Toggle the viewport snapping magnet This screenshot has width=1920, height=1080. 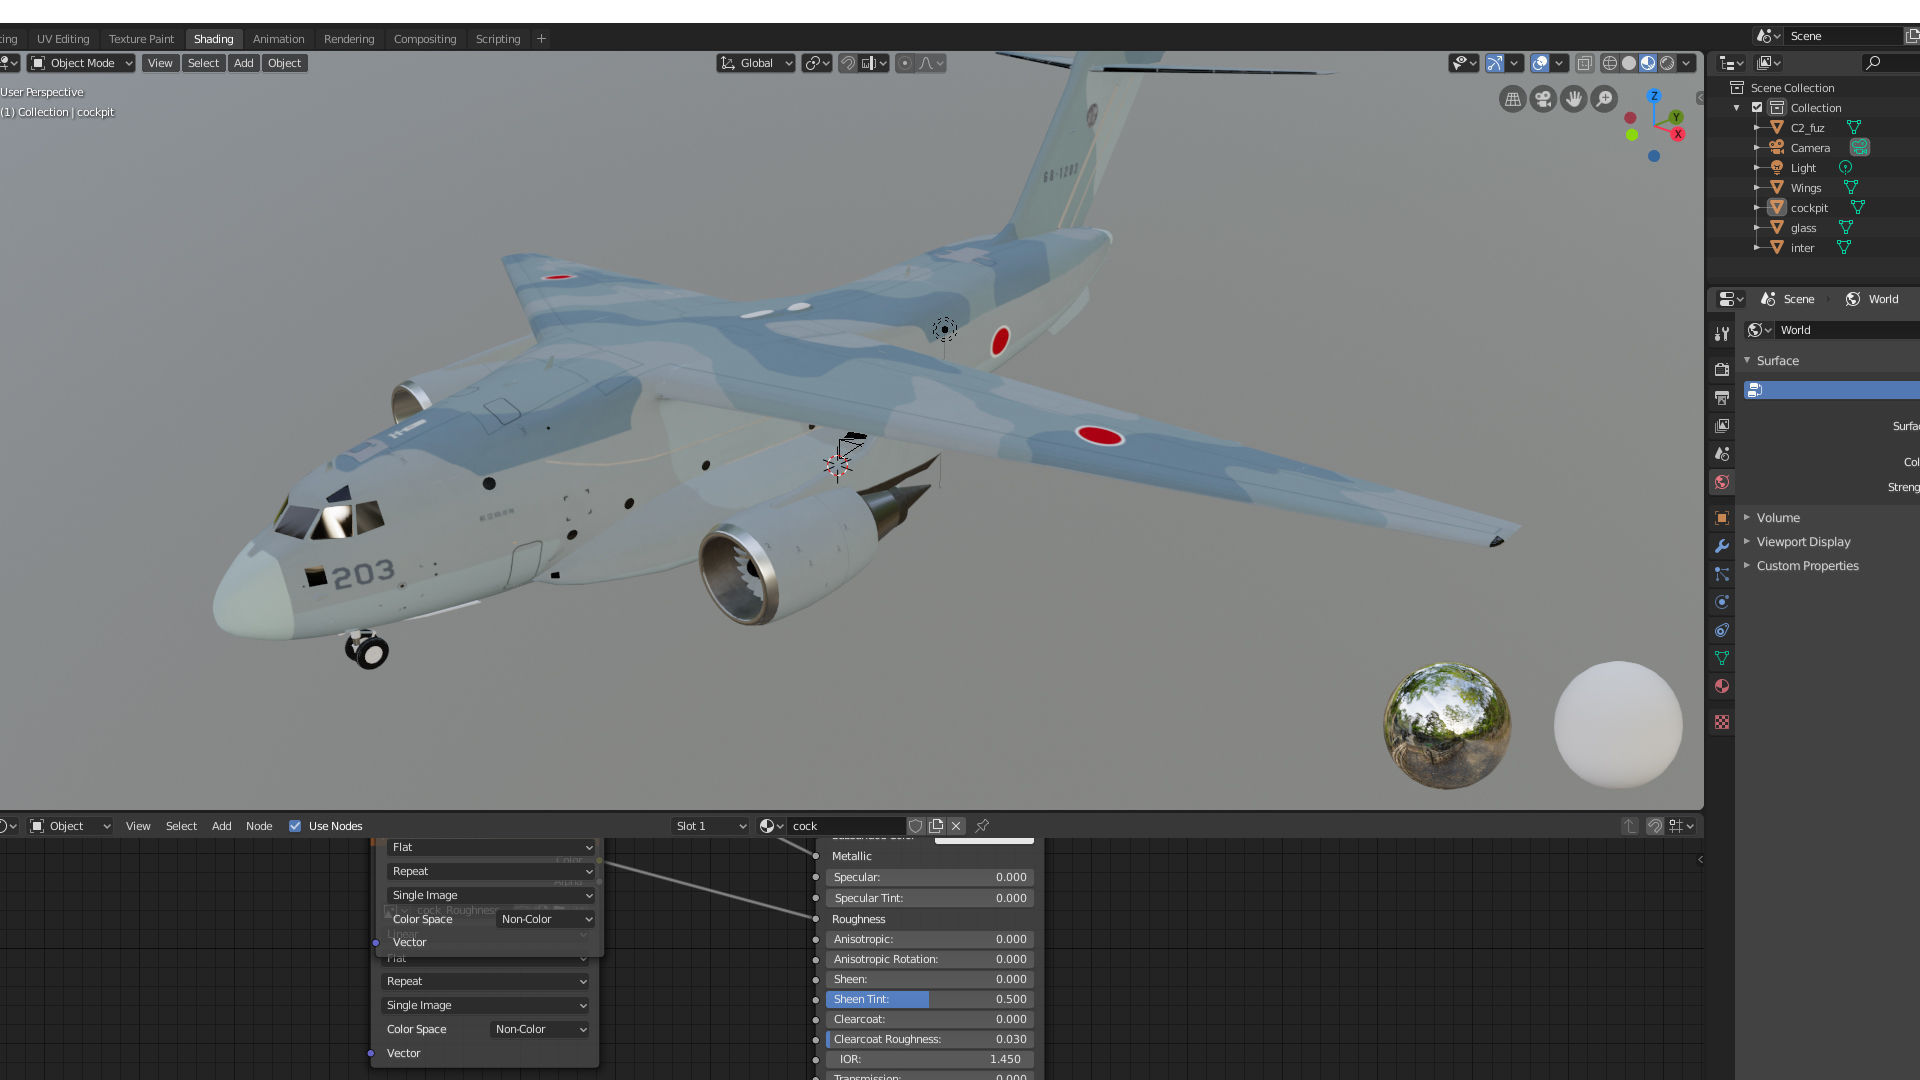pyautogui.click(x=848, y=63)
